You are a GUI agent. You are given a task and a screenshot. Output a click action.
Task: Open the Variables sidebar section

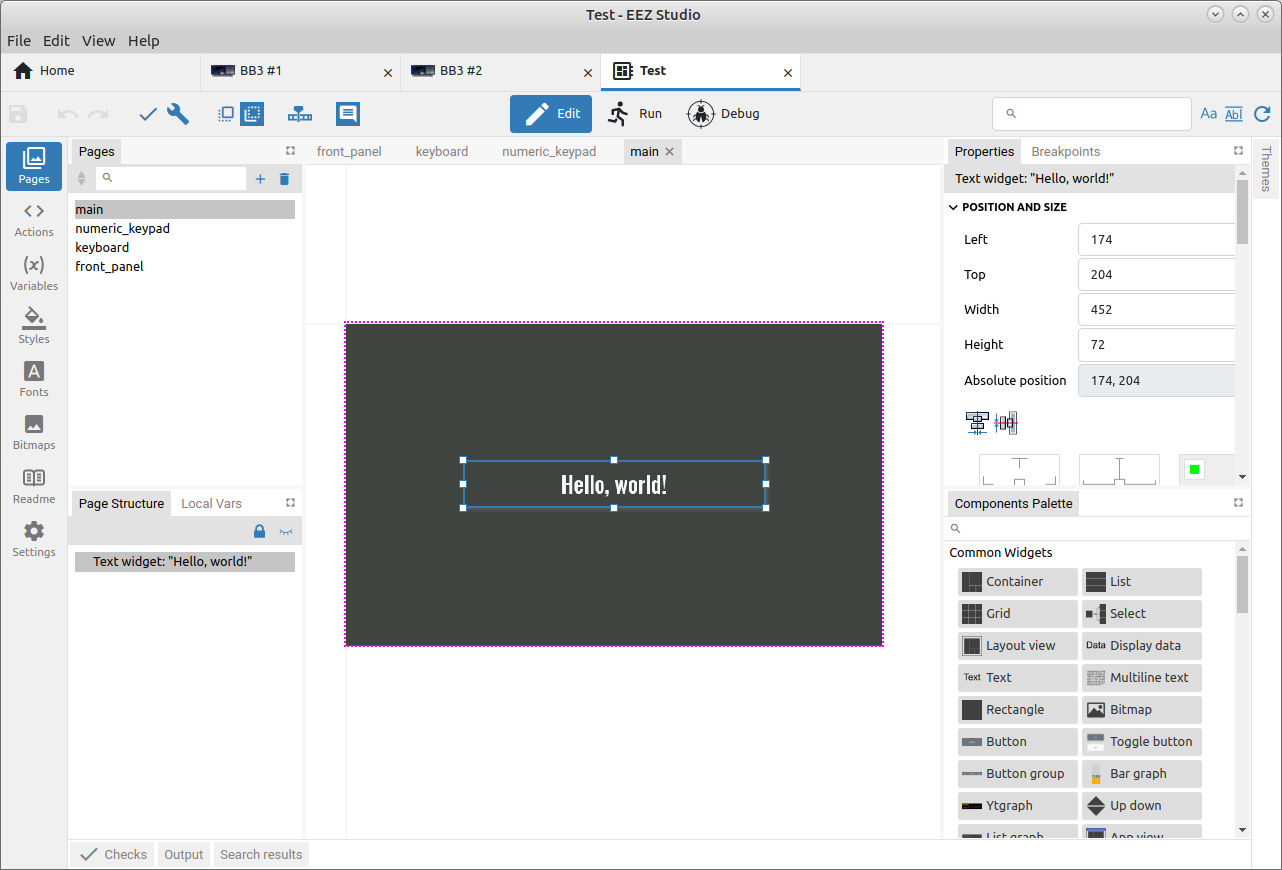click(34, 272)
